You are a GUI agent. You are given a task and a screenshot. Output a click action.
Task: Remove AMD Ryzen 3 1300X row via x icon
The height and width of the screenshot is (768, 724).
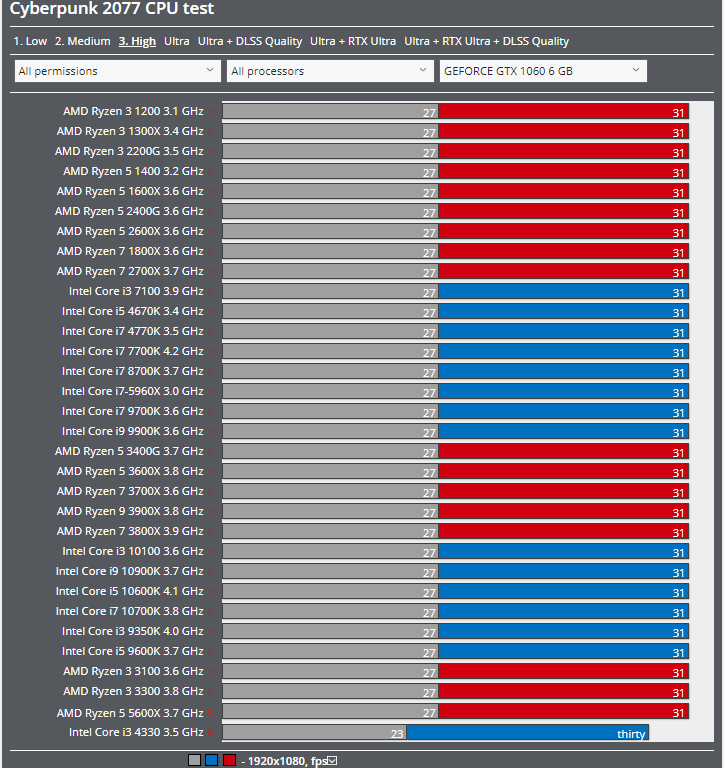(211, 132)
